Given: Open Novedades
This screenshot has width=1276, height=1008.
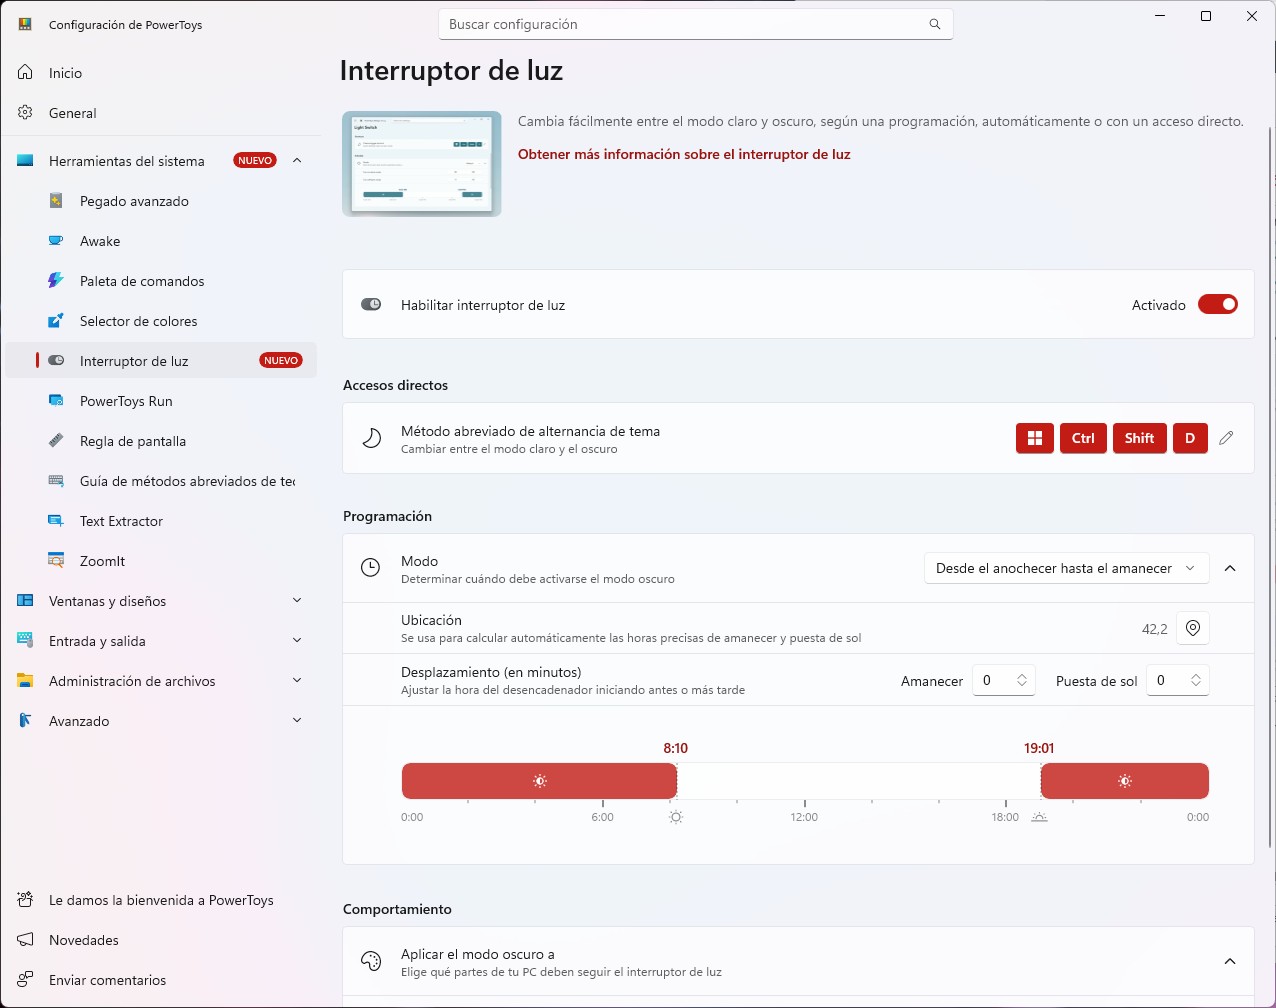Looking at the screenshot, I should [160, 940].
